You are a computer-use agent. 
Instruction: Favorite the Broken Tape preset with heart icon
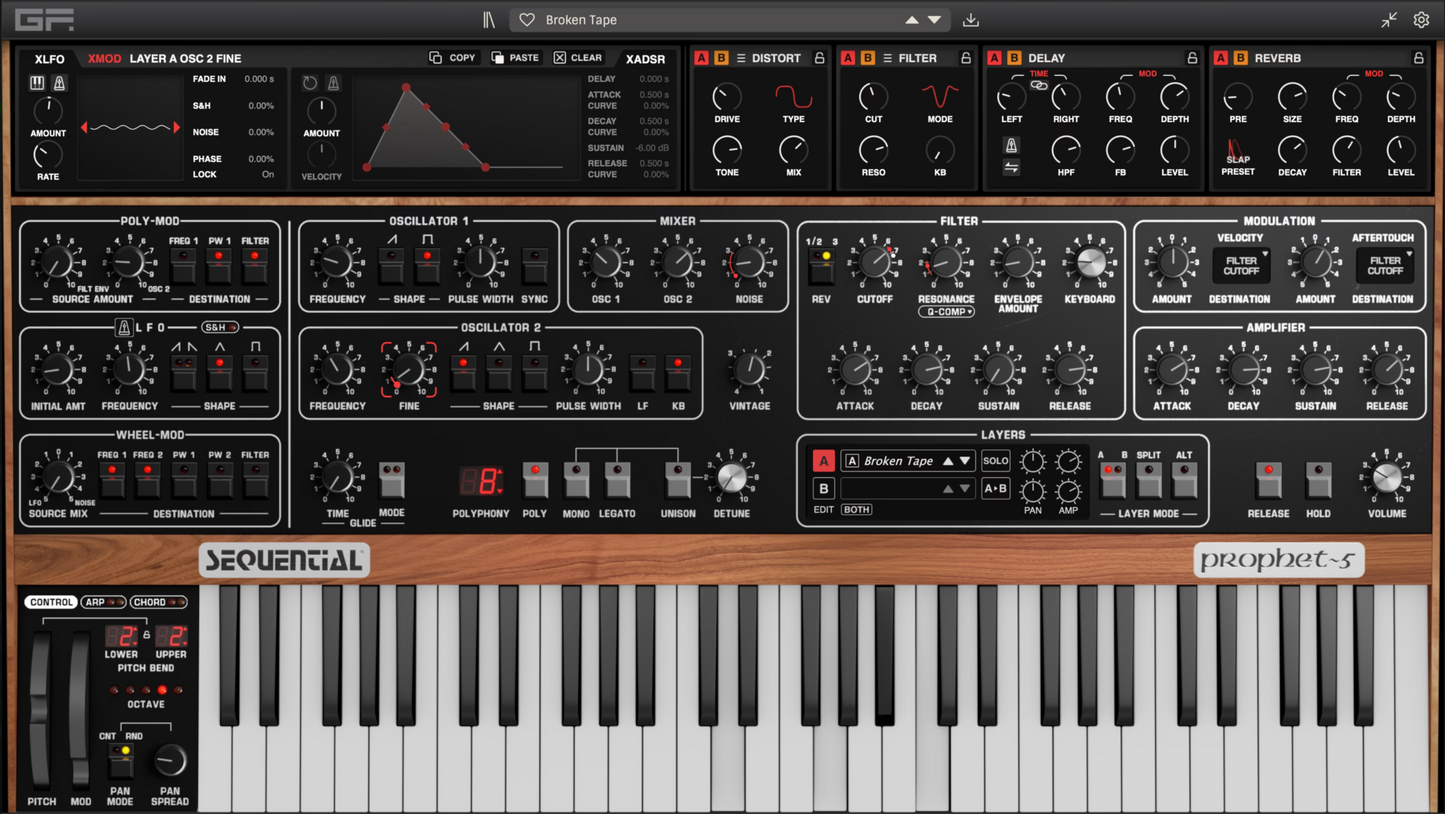(x=527, y=20)
